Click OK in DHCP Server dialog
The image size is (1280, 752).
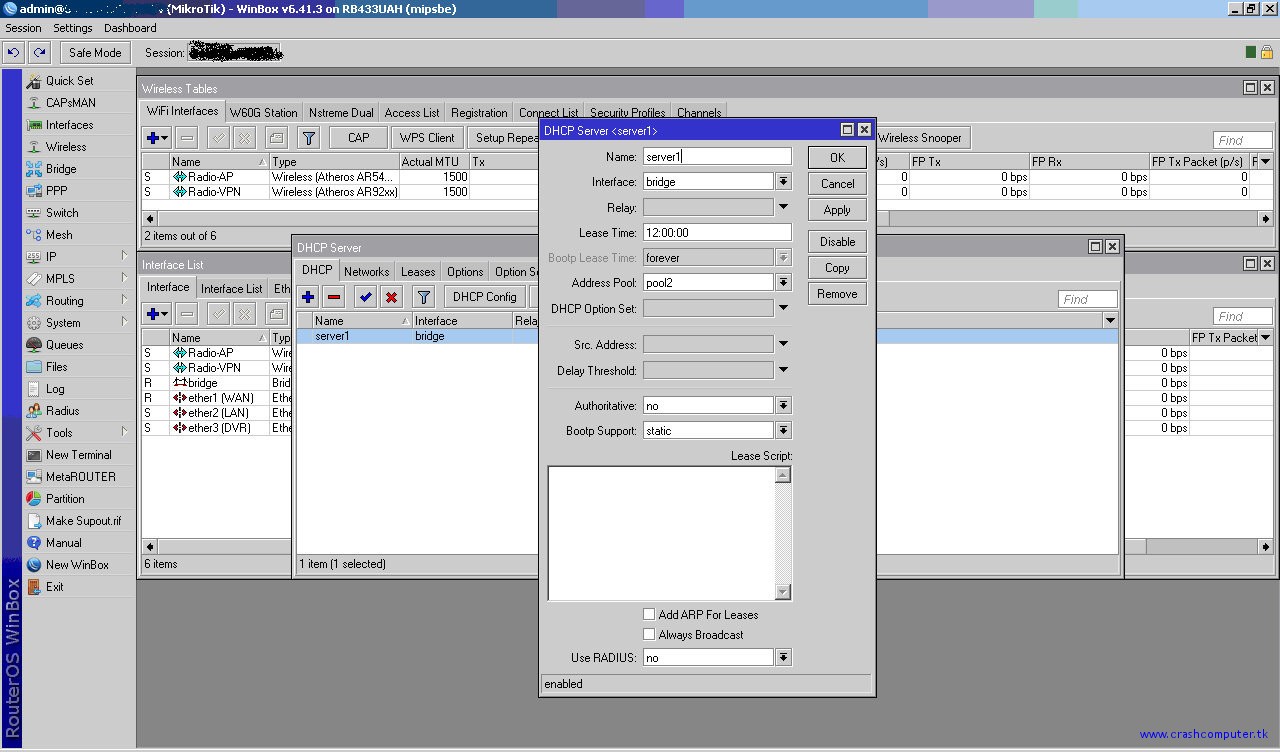(837, 158)
